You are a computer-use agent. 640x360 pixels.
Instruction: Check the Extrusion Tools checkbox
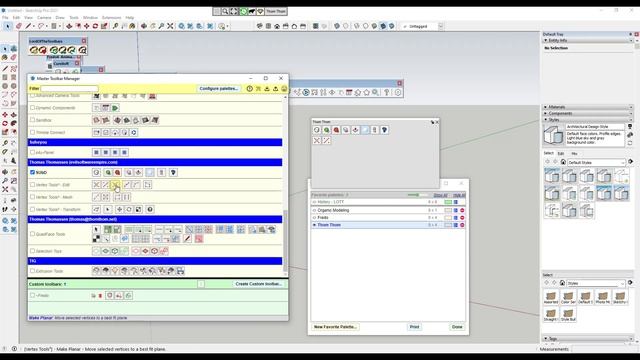[x=32, y=271]
